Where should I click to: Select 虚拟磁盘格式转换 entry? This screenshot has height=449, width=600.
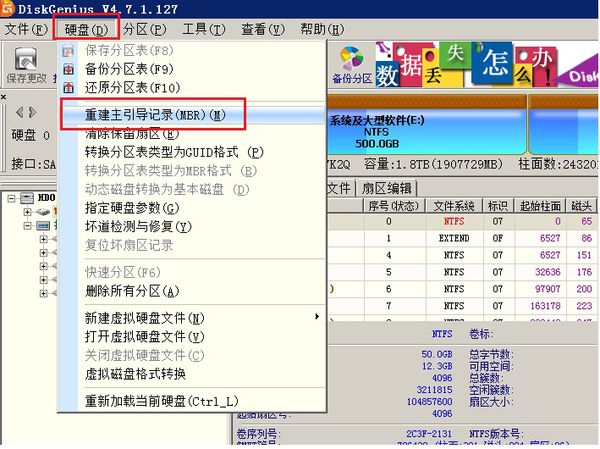click(x=192, y=374)
